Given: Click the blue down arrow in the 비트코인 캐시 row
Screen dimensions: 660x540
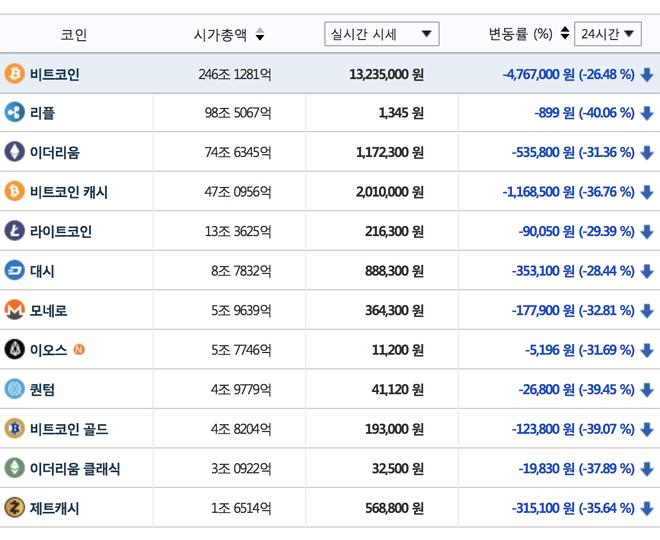Looking at the screenshot, I should (x=647, y=192).
